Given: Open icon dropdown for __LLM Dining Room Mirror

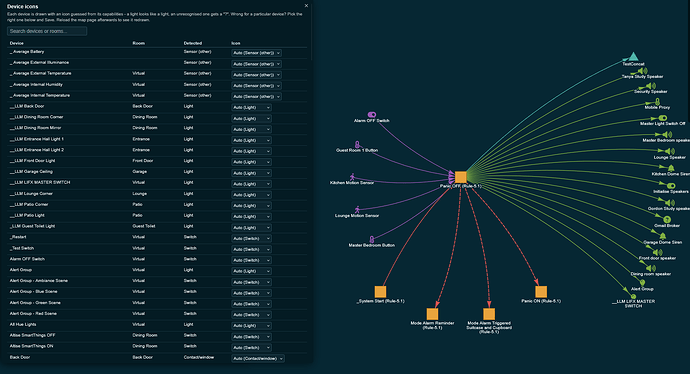Looking at the screenshot, I should pyautogui.click(x=251, y=129).
